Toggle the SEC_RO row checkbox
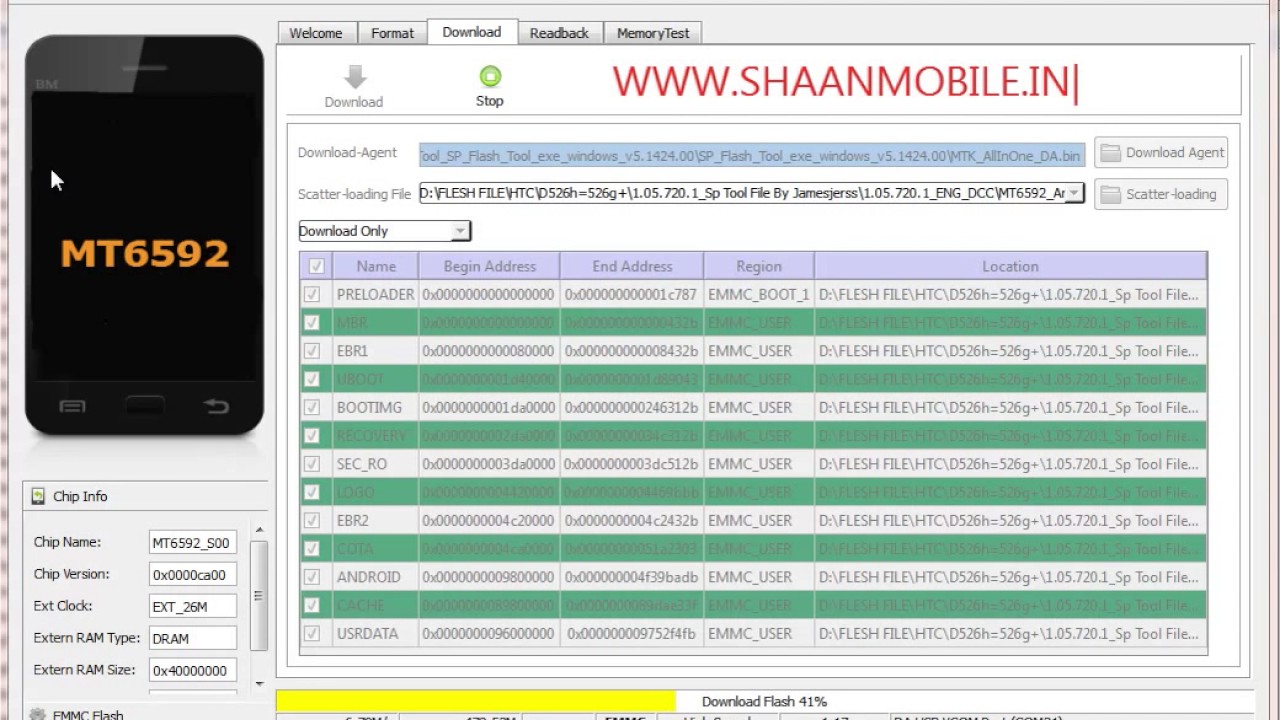 tap(312, 464)
